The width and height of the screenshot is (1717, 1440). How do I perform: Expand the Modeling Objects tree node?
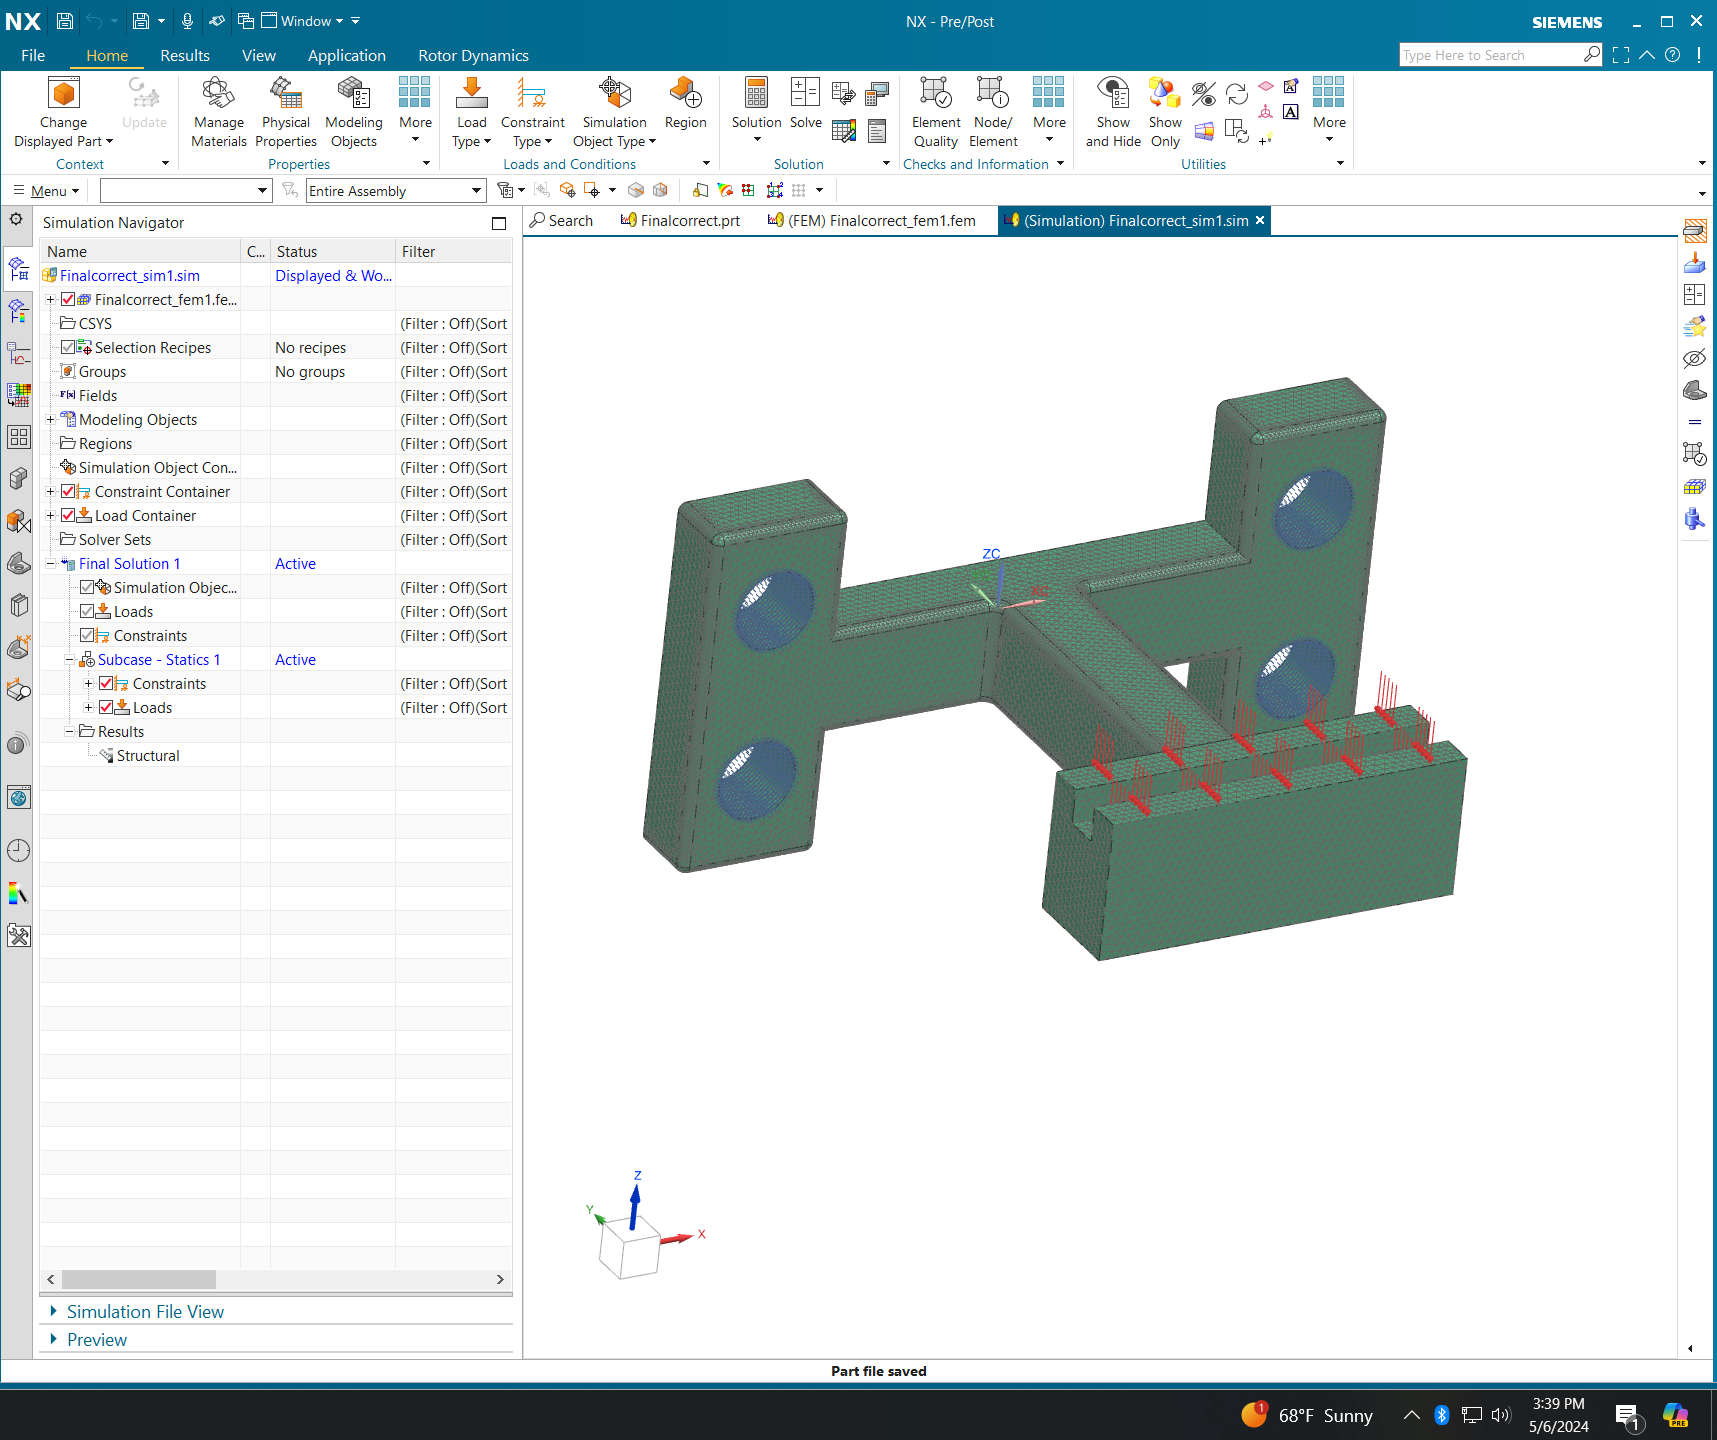[x=50, y=419]
